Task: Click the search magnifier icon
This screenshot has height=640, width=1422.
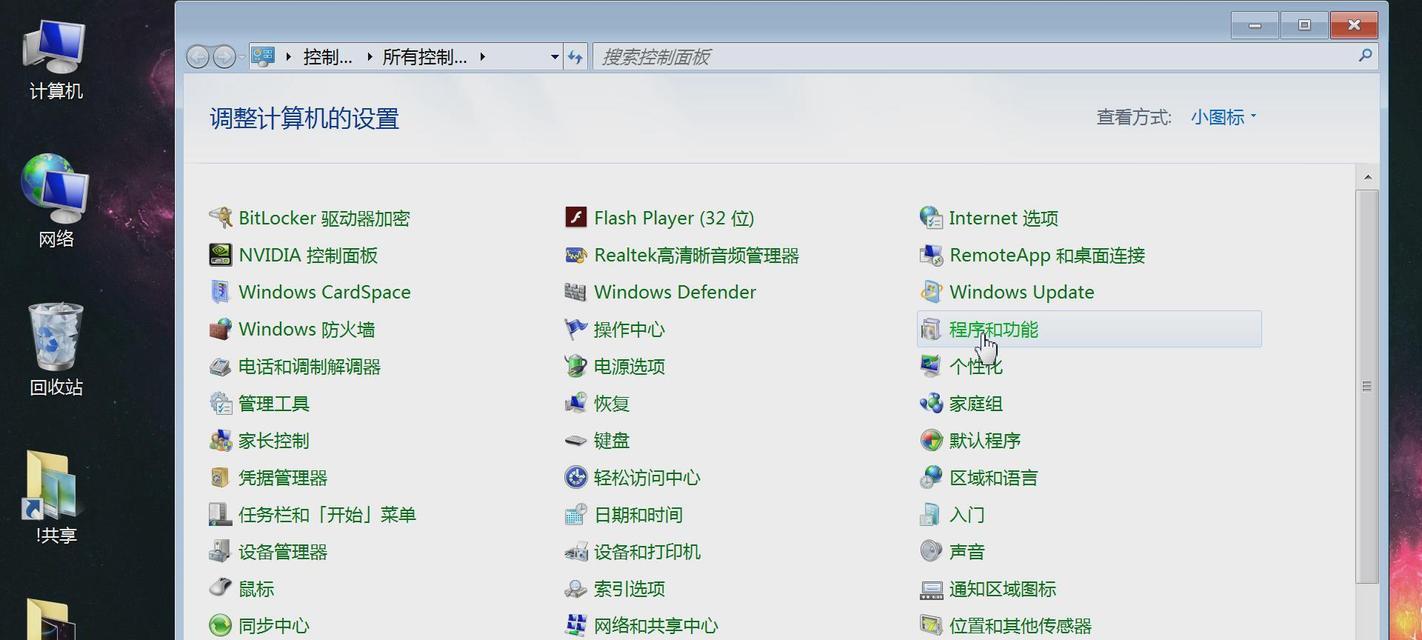Action: pyautogui.click(x=1365, y=56)
